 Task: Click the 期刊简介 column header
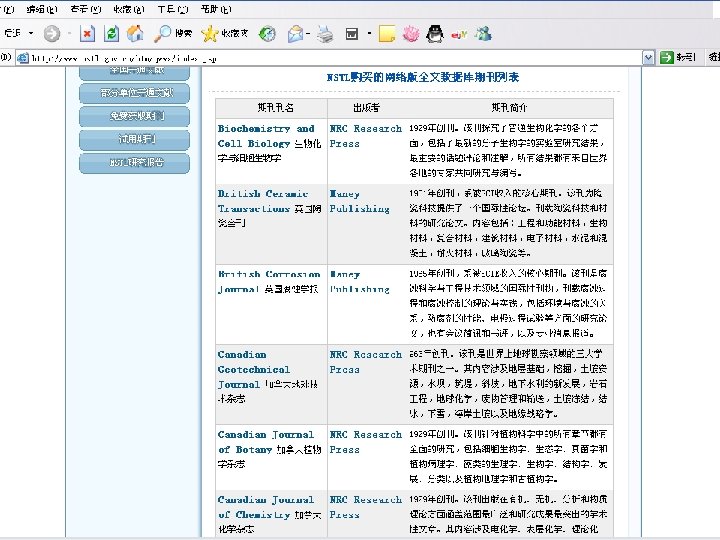click(509, 107)
